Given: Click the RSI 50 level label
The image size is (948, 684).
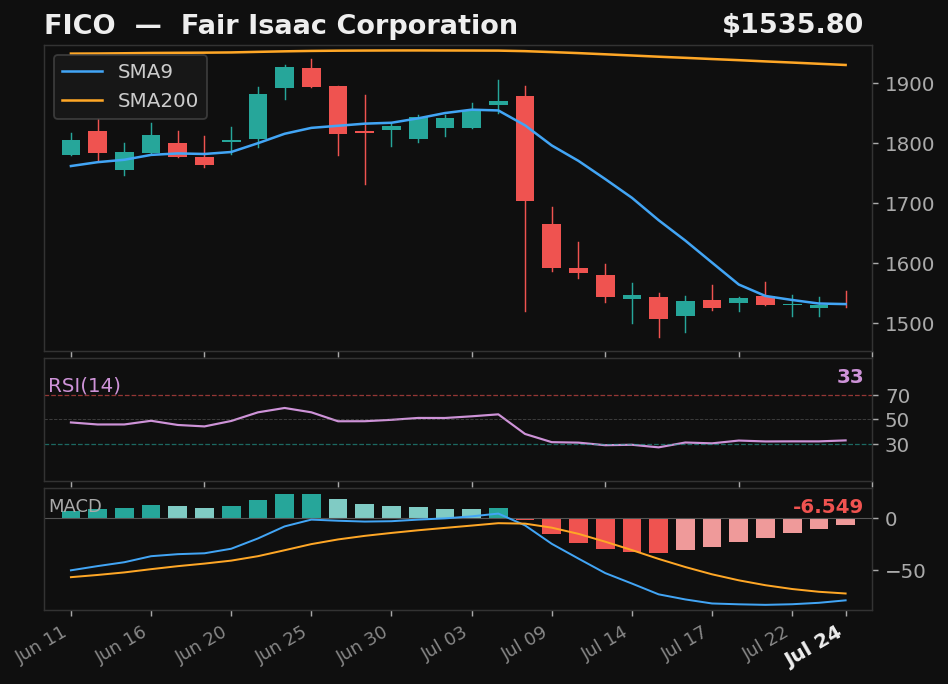Looking at the screenshot, I should click(898, 420).
